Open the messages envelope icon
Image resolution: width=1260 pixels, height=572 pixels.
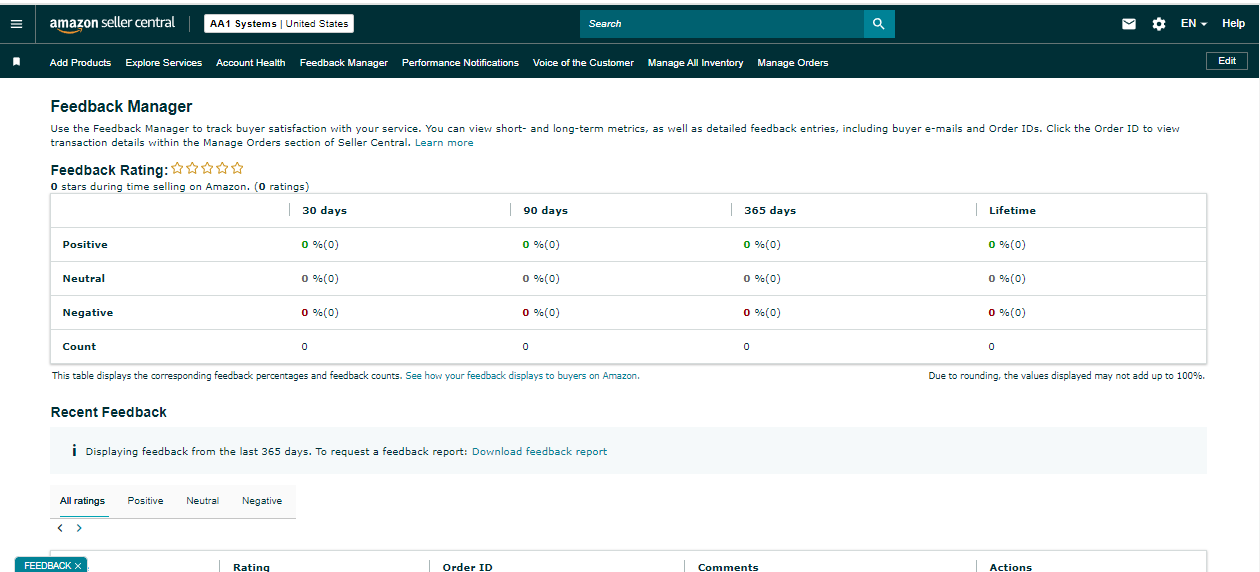click(x=1129, y=24)
